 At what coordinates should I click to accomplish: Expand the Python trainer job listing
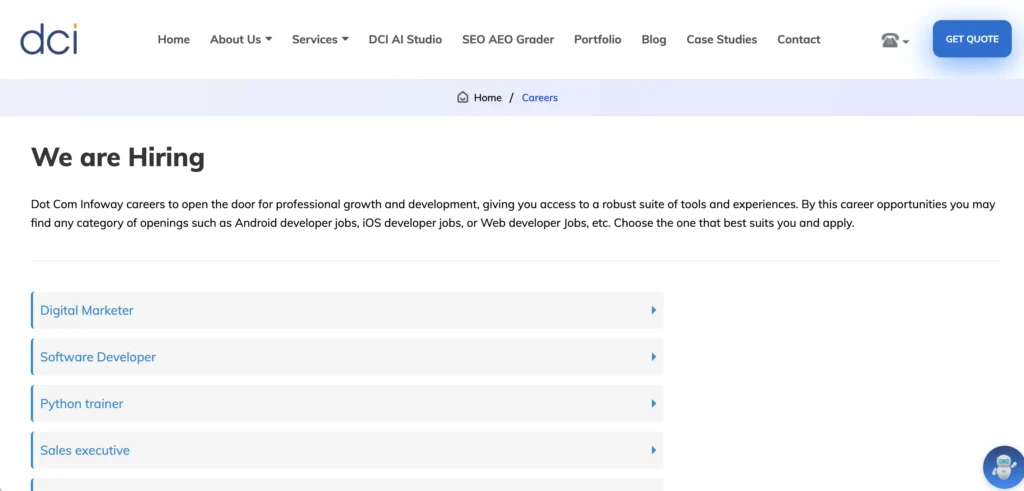tap(347, 404)
